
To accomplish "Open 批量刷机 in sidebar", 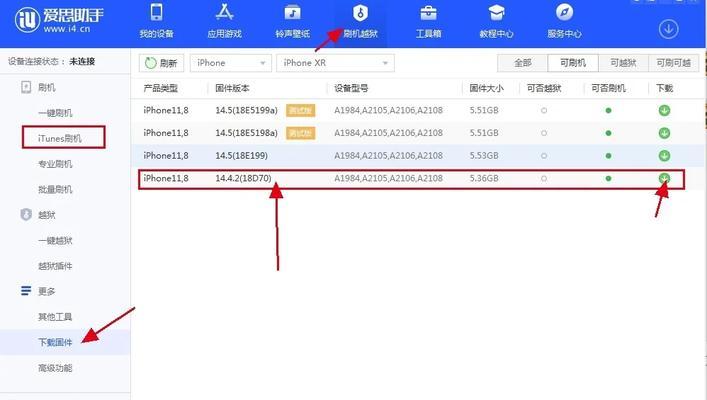I will [55, 189].
